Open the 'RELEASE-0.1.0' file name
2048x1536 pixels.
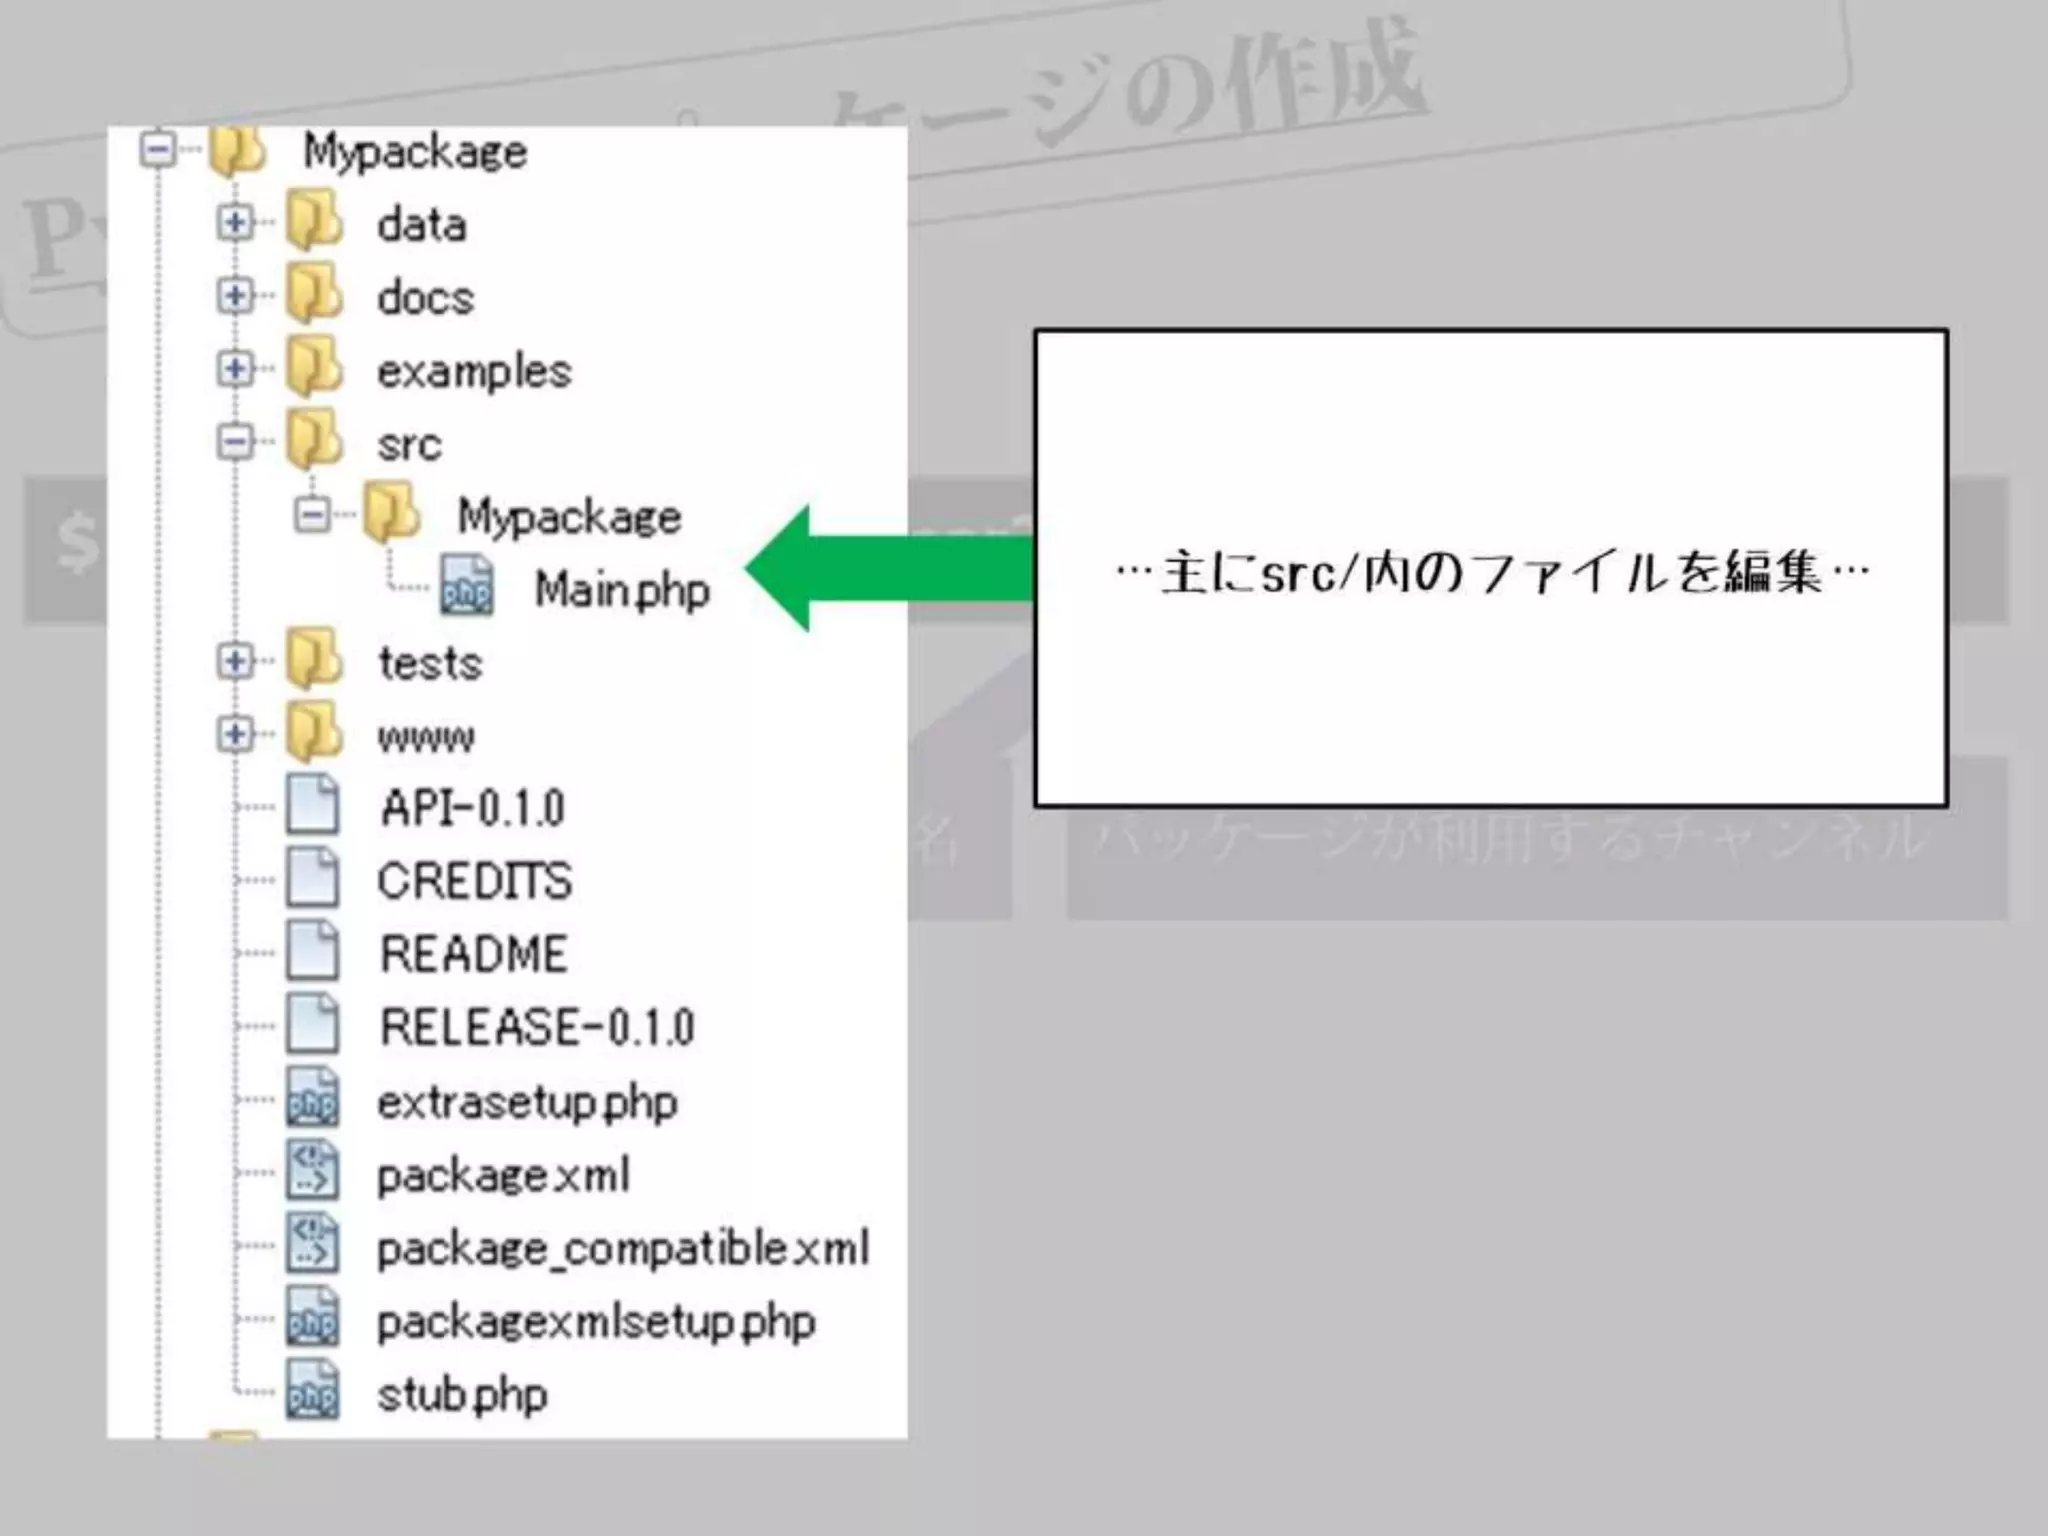537,1027
